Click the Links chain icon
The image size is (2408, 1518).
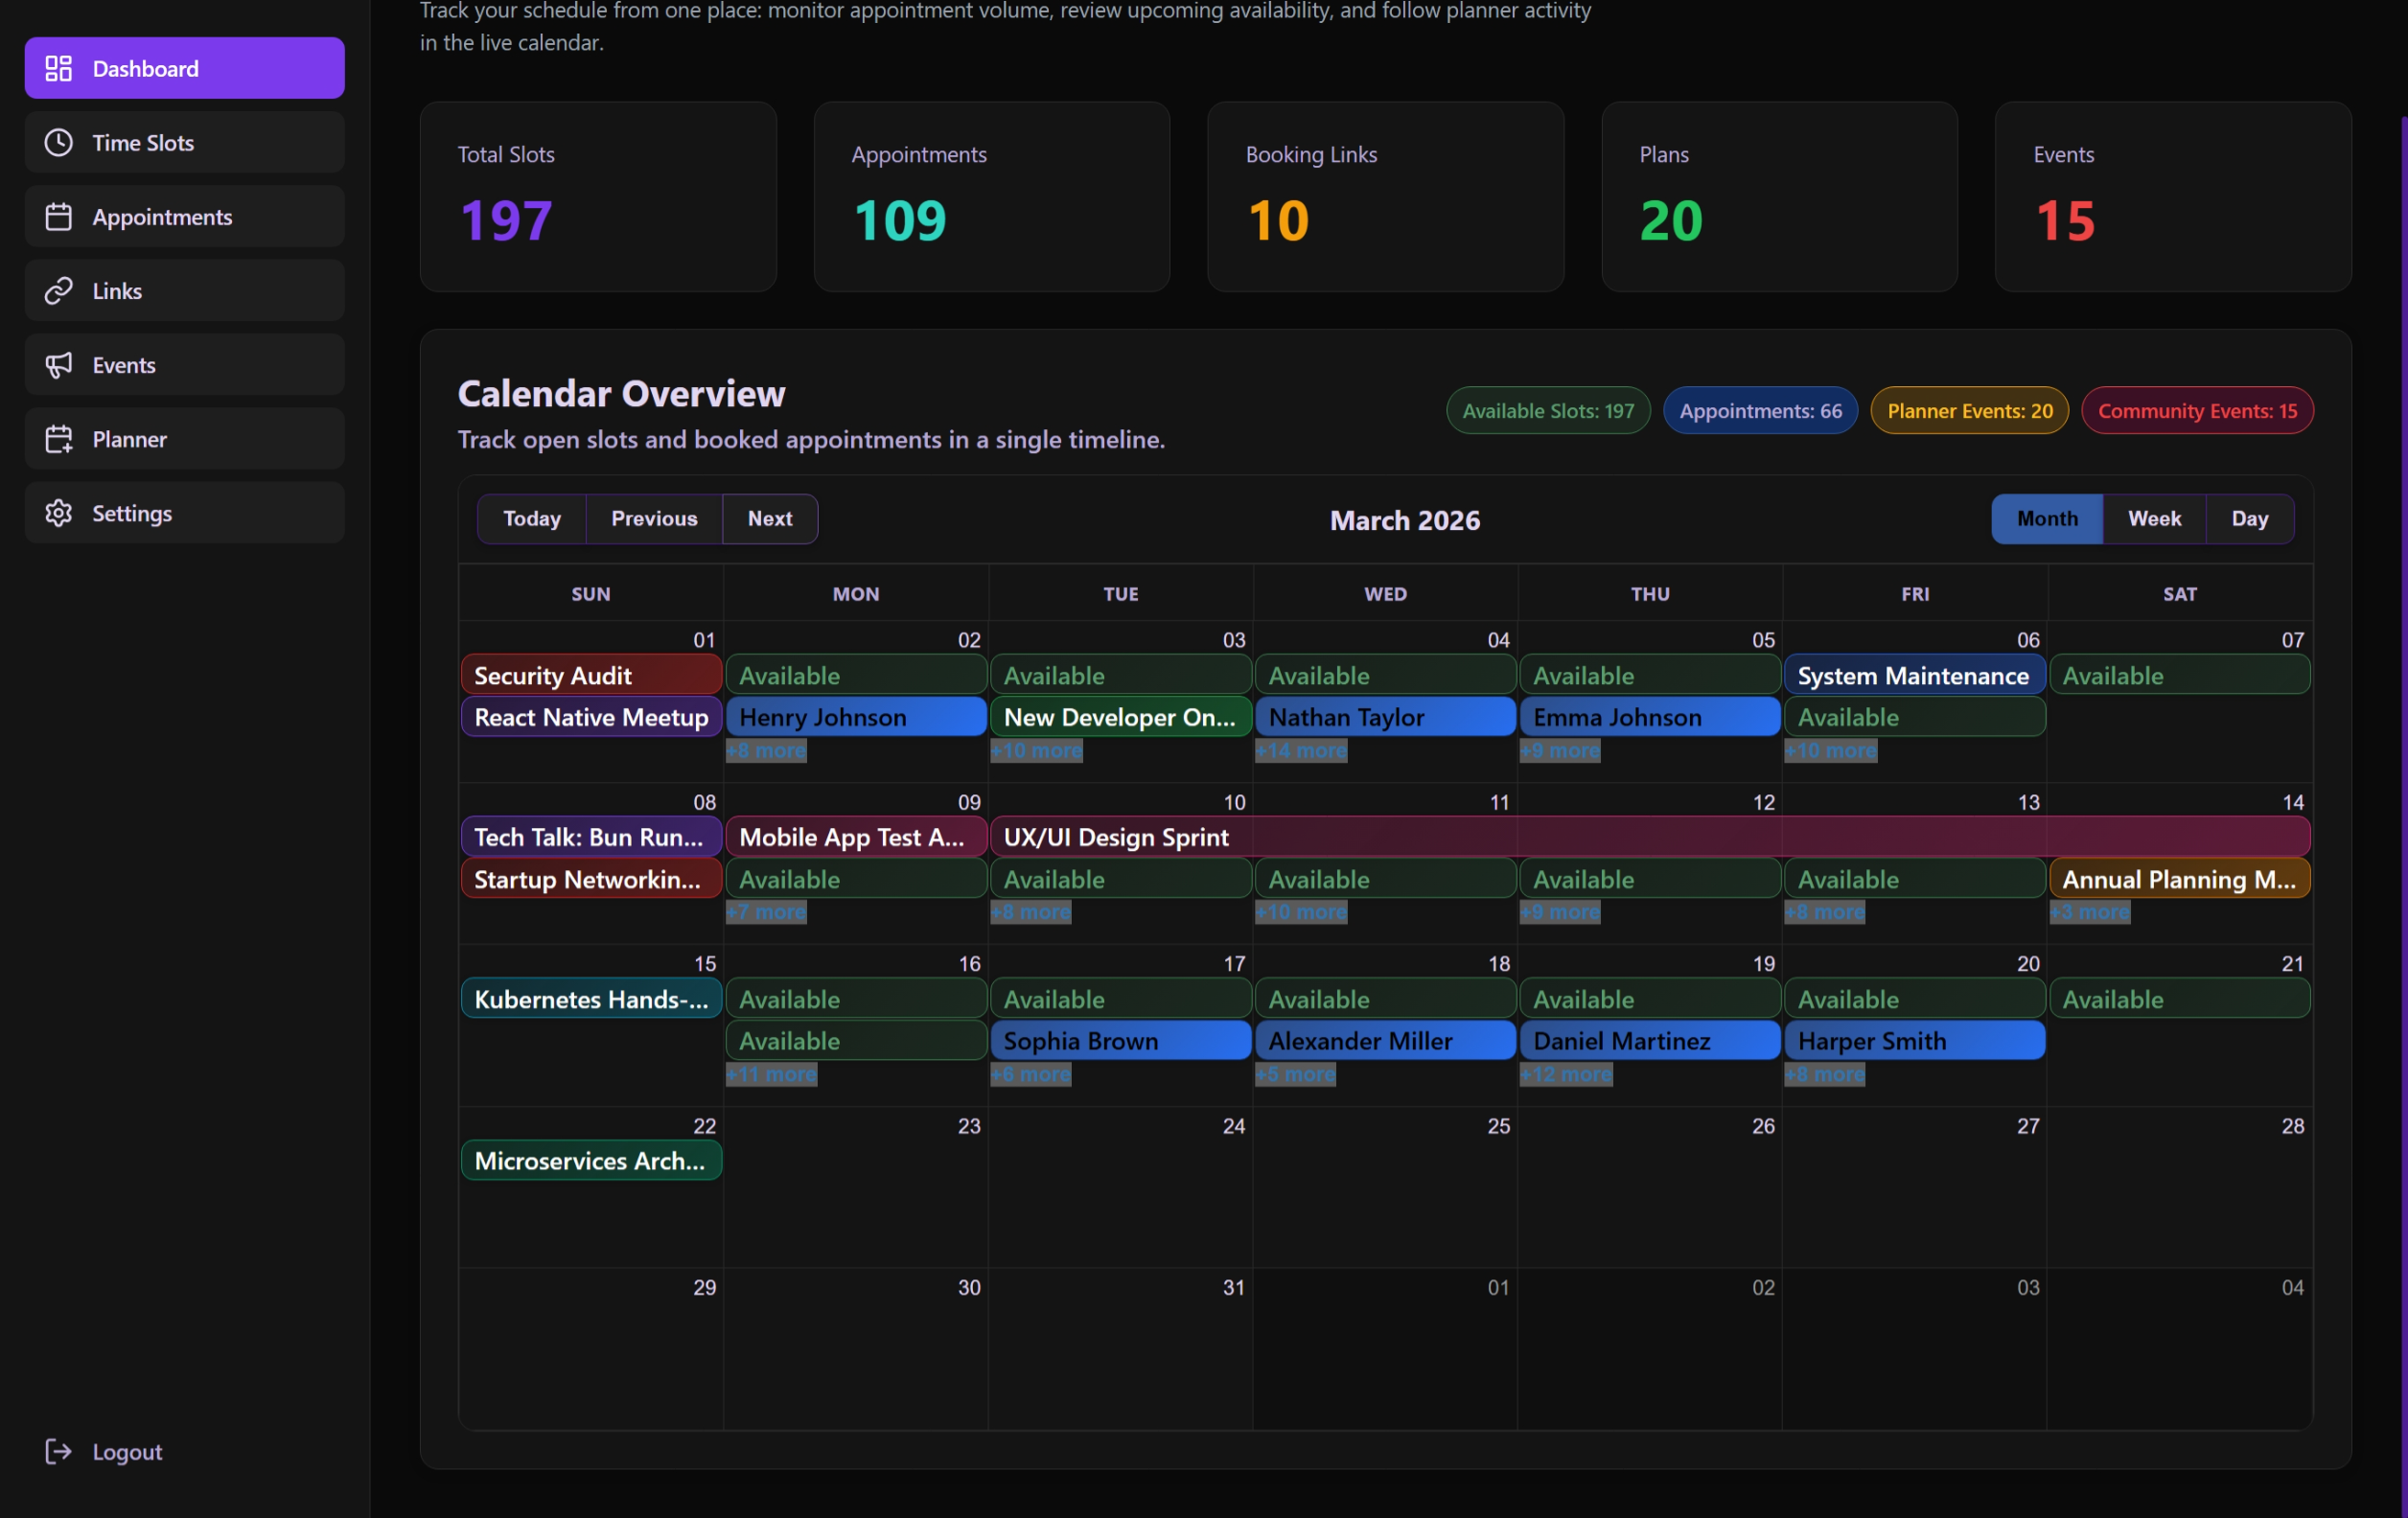click(58, 290)
